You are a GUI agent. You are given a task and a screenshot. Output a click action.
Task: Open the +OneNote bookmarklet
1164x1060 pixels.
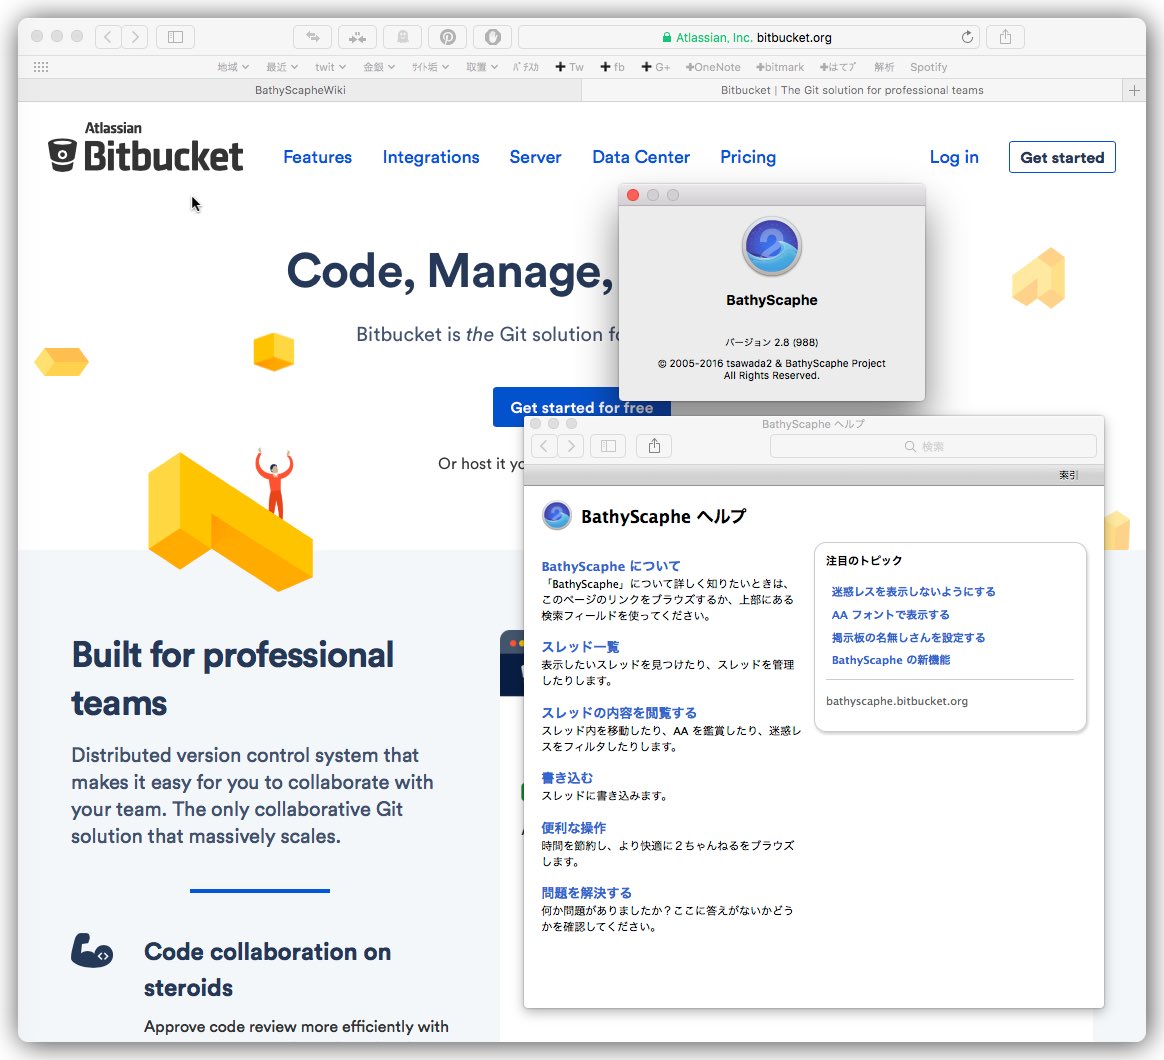[713, 67]
